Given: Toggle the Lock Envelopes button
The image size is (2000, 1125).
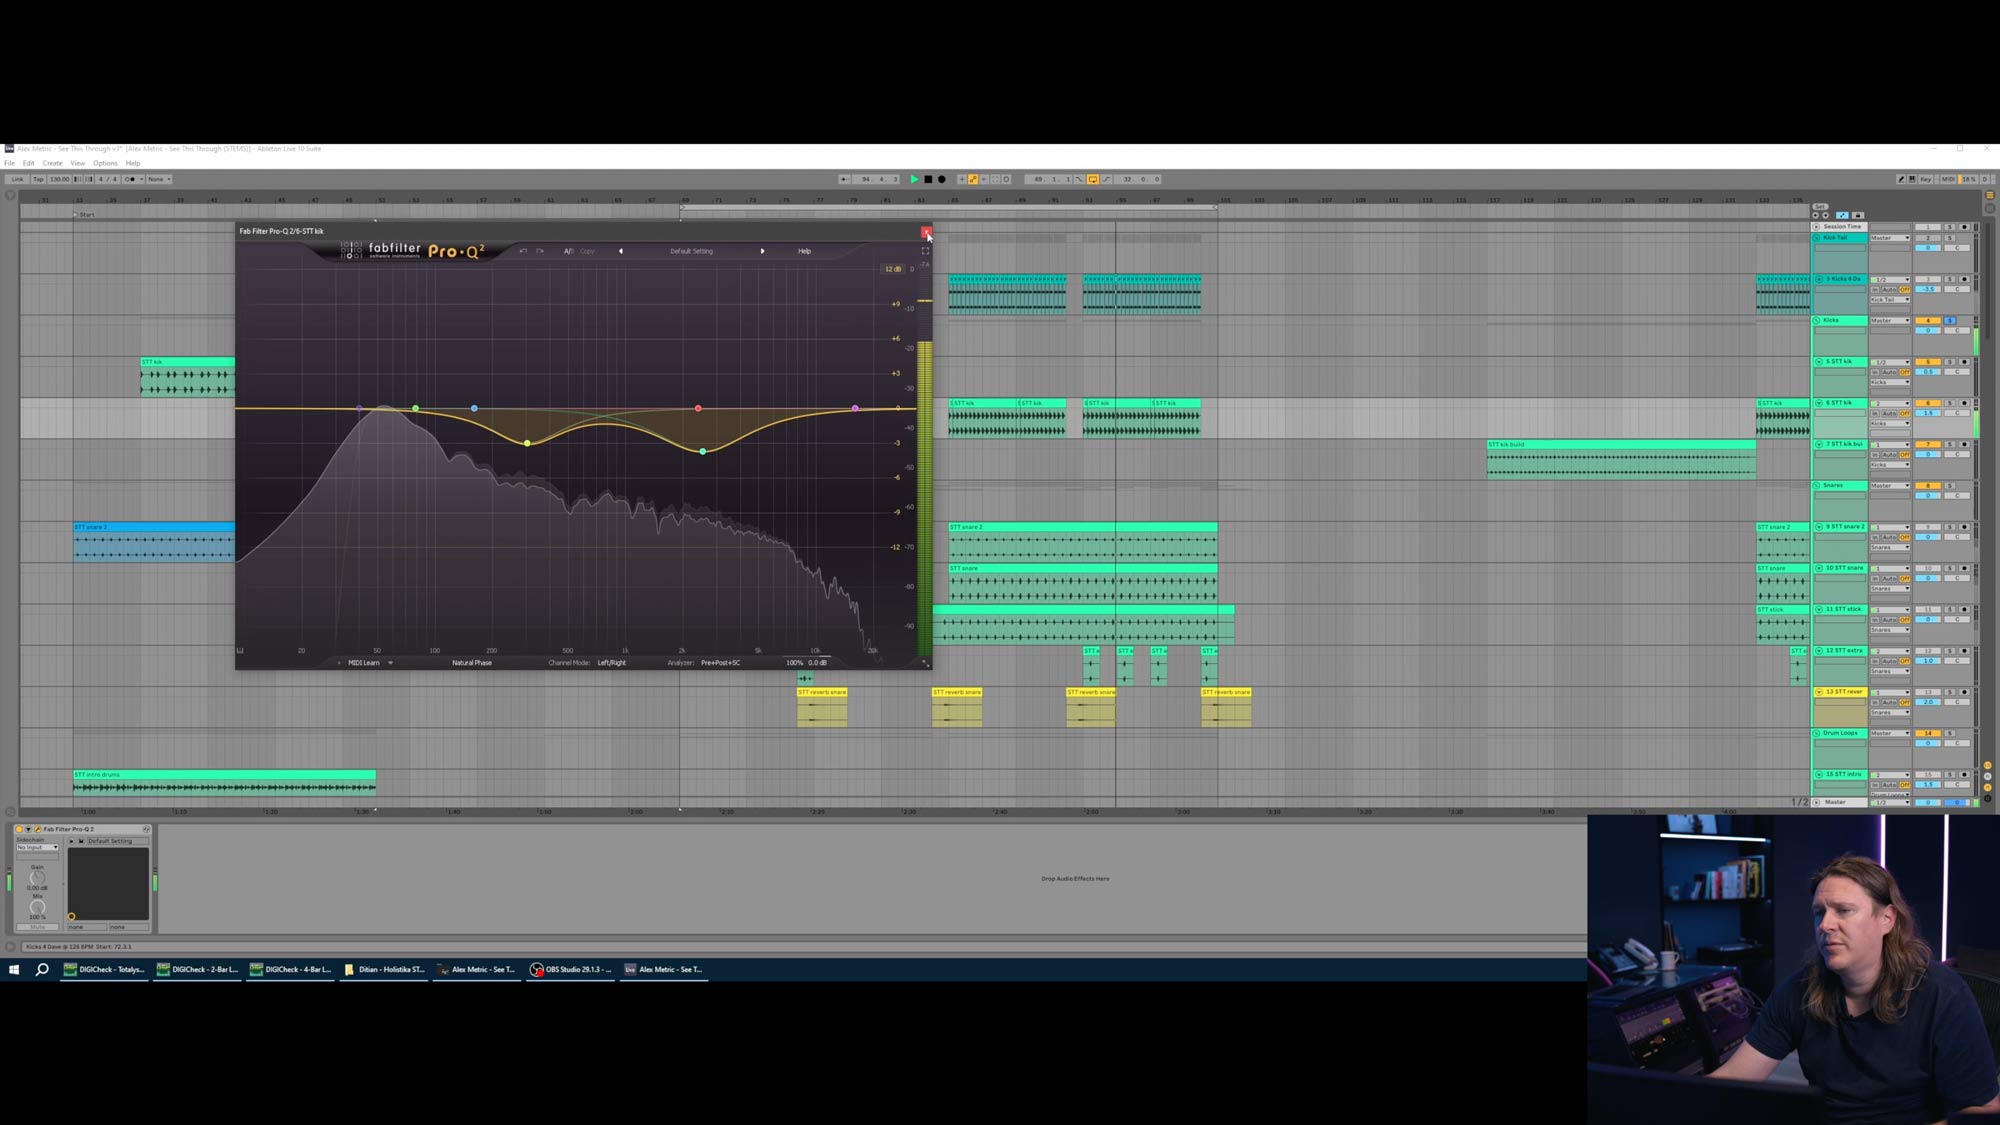Looking at the screenshot, I should [1858, 215].
